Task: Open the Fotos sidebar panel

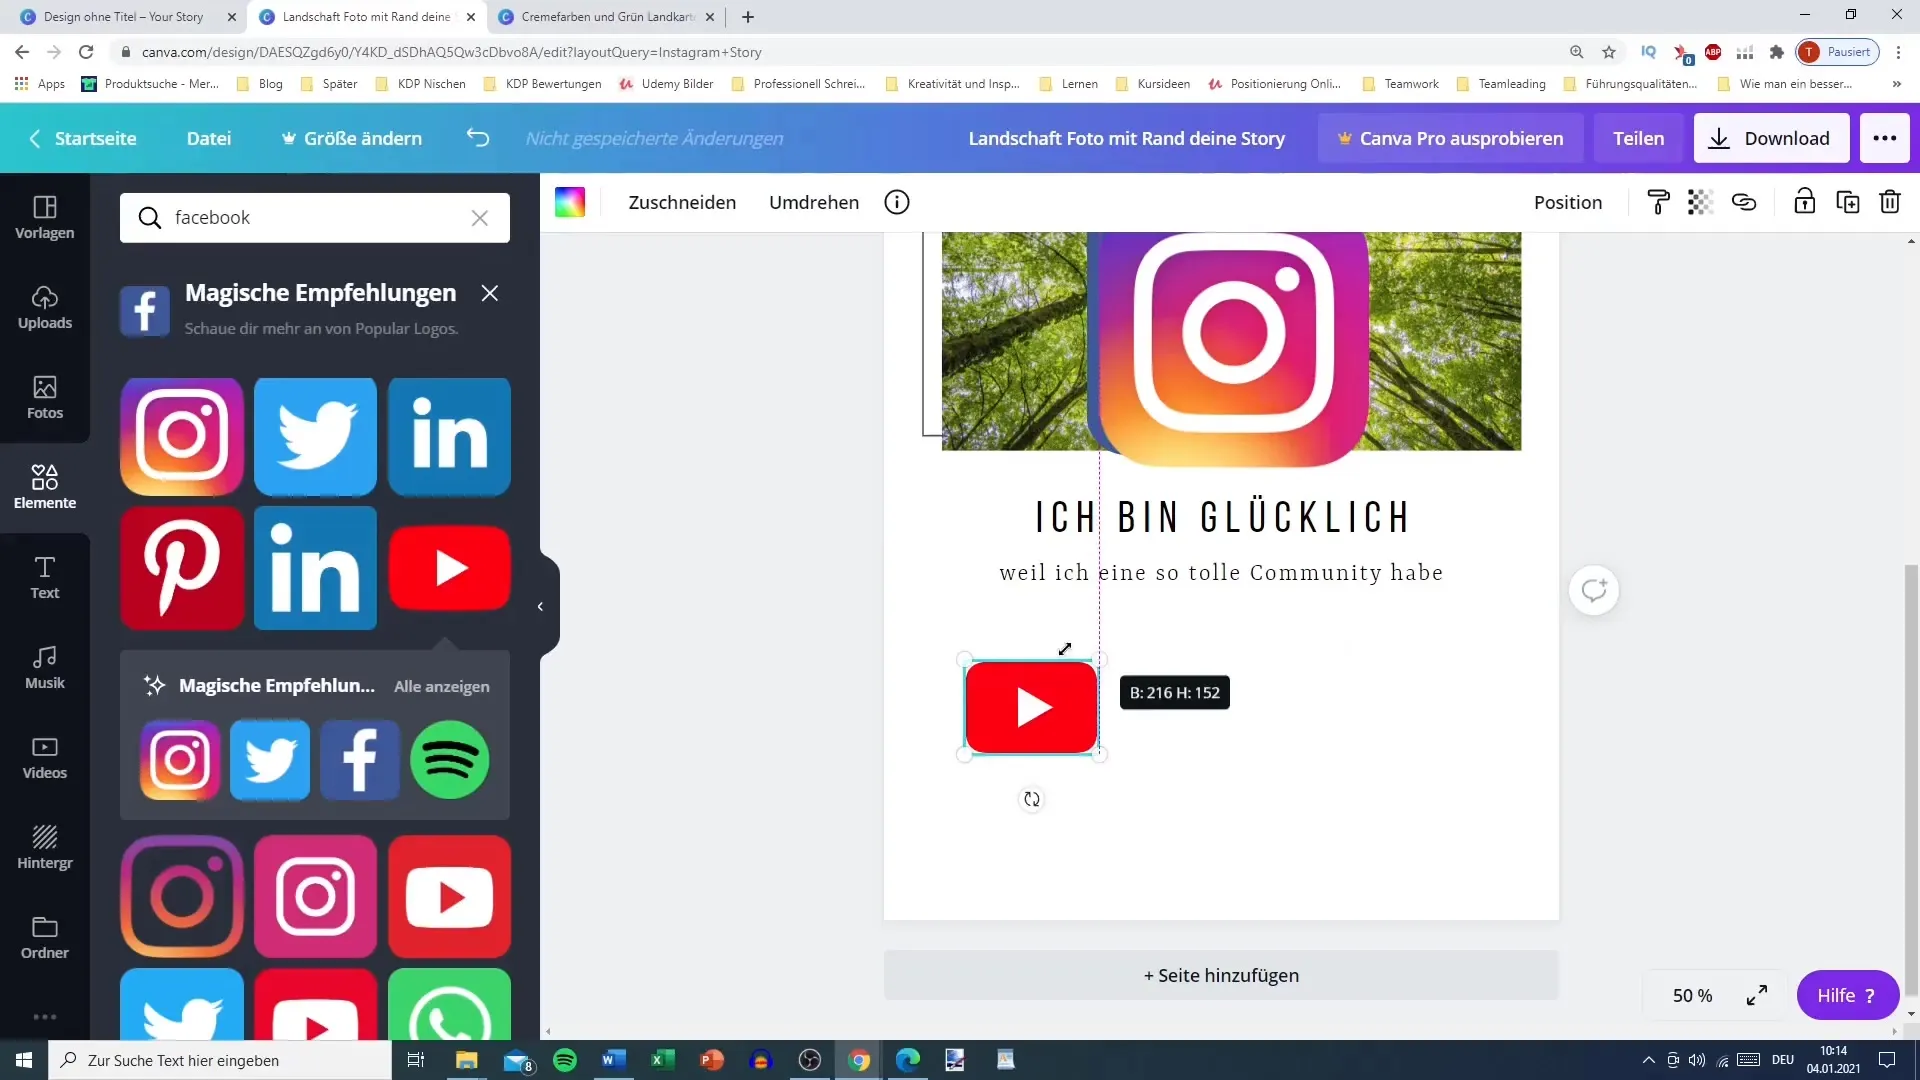Action: click(x=44, y=397)
